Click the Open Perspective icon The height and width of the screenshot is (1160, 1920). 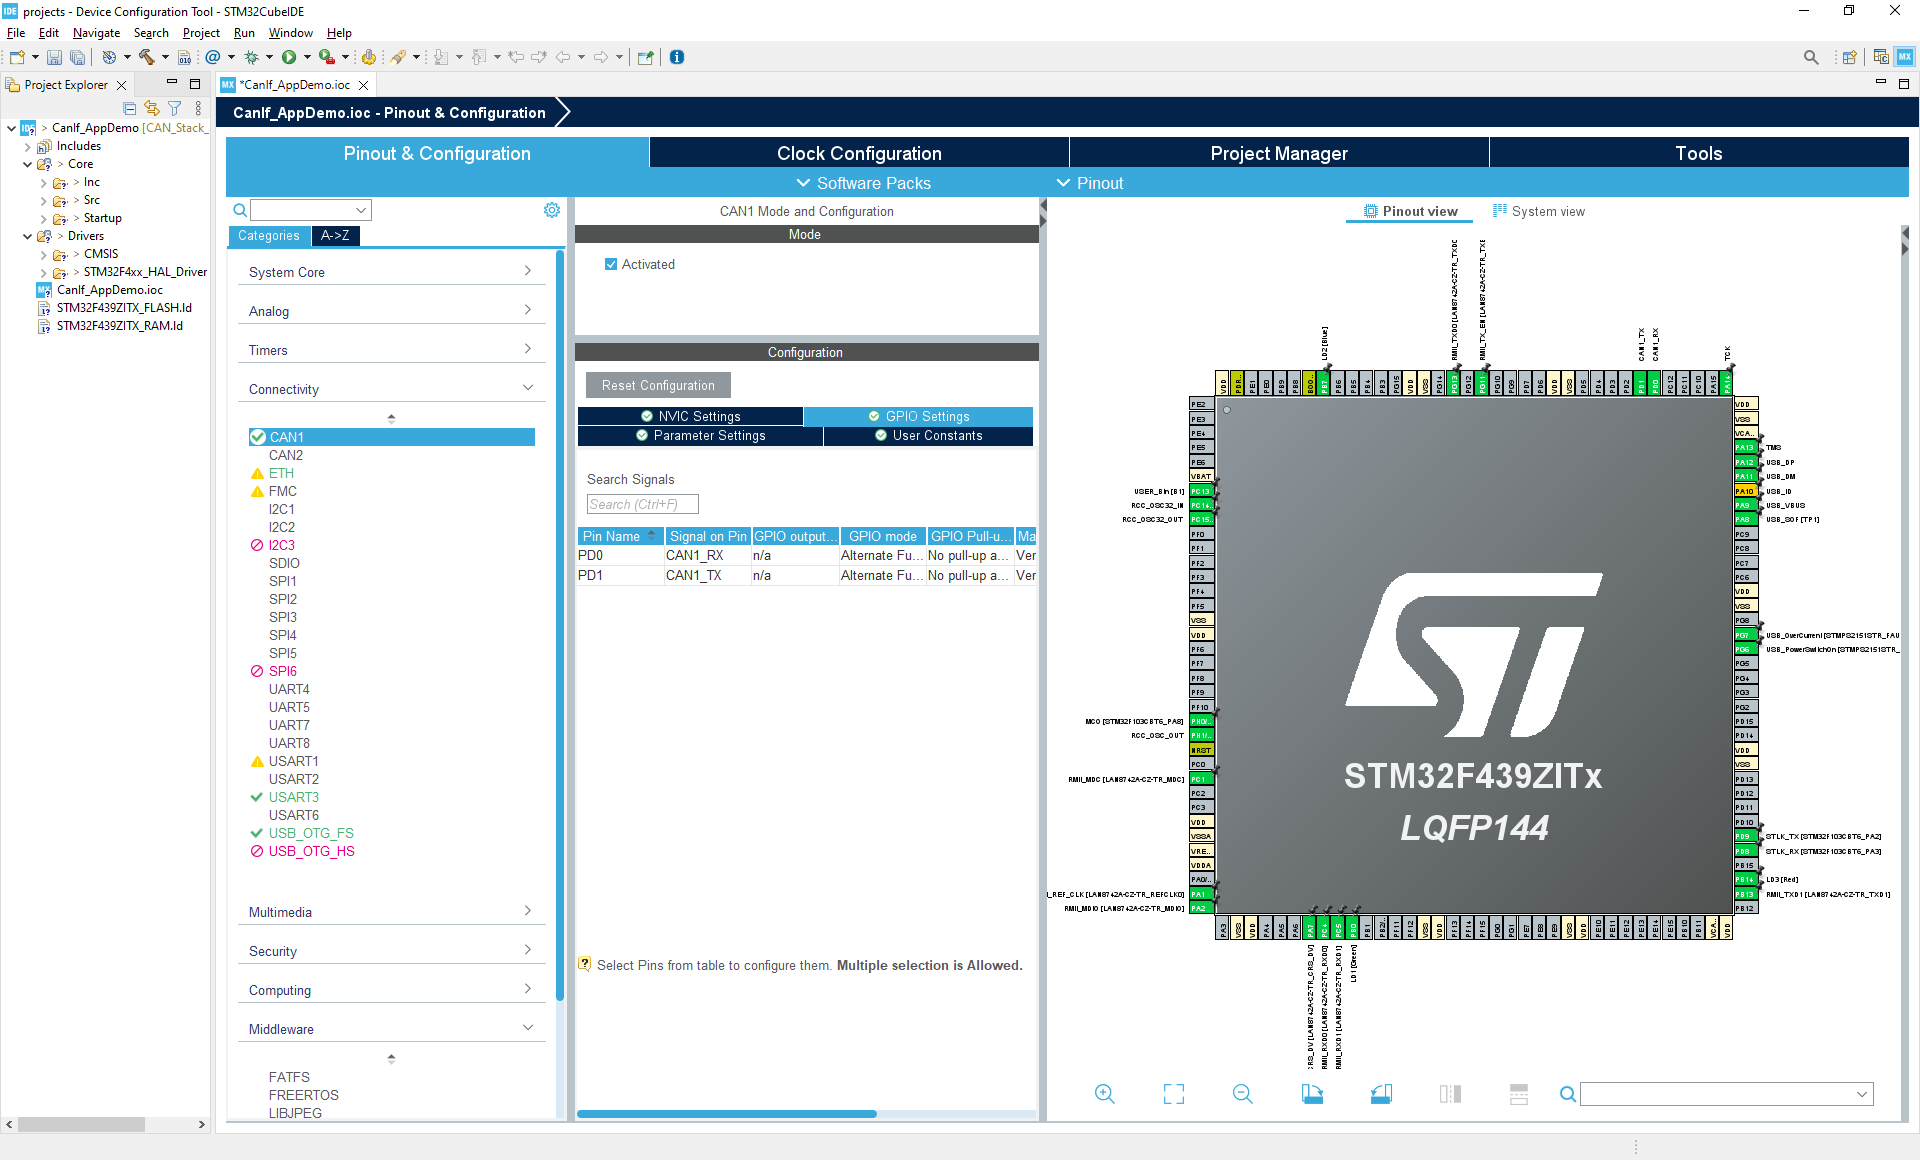coord(1849,57)
